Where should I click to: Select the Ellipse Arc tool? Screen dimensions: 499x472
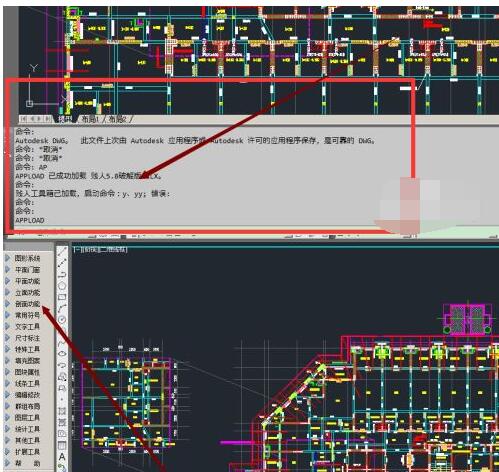pos(62,365)
